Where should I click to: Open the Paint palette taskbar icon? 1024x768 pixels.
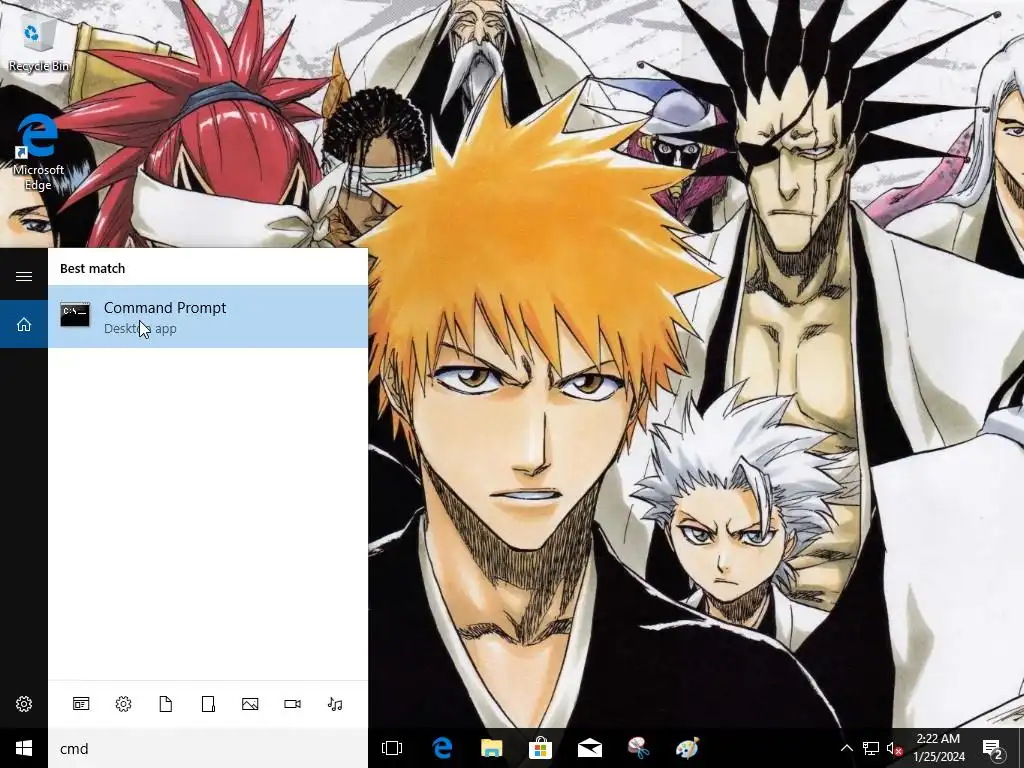(x=687, y=748)
